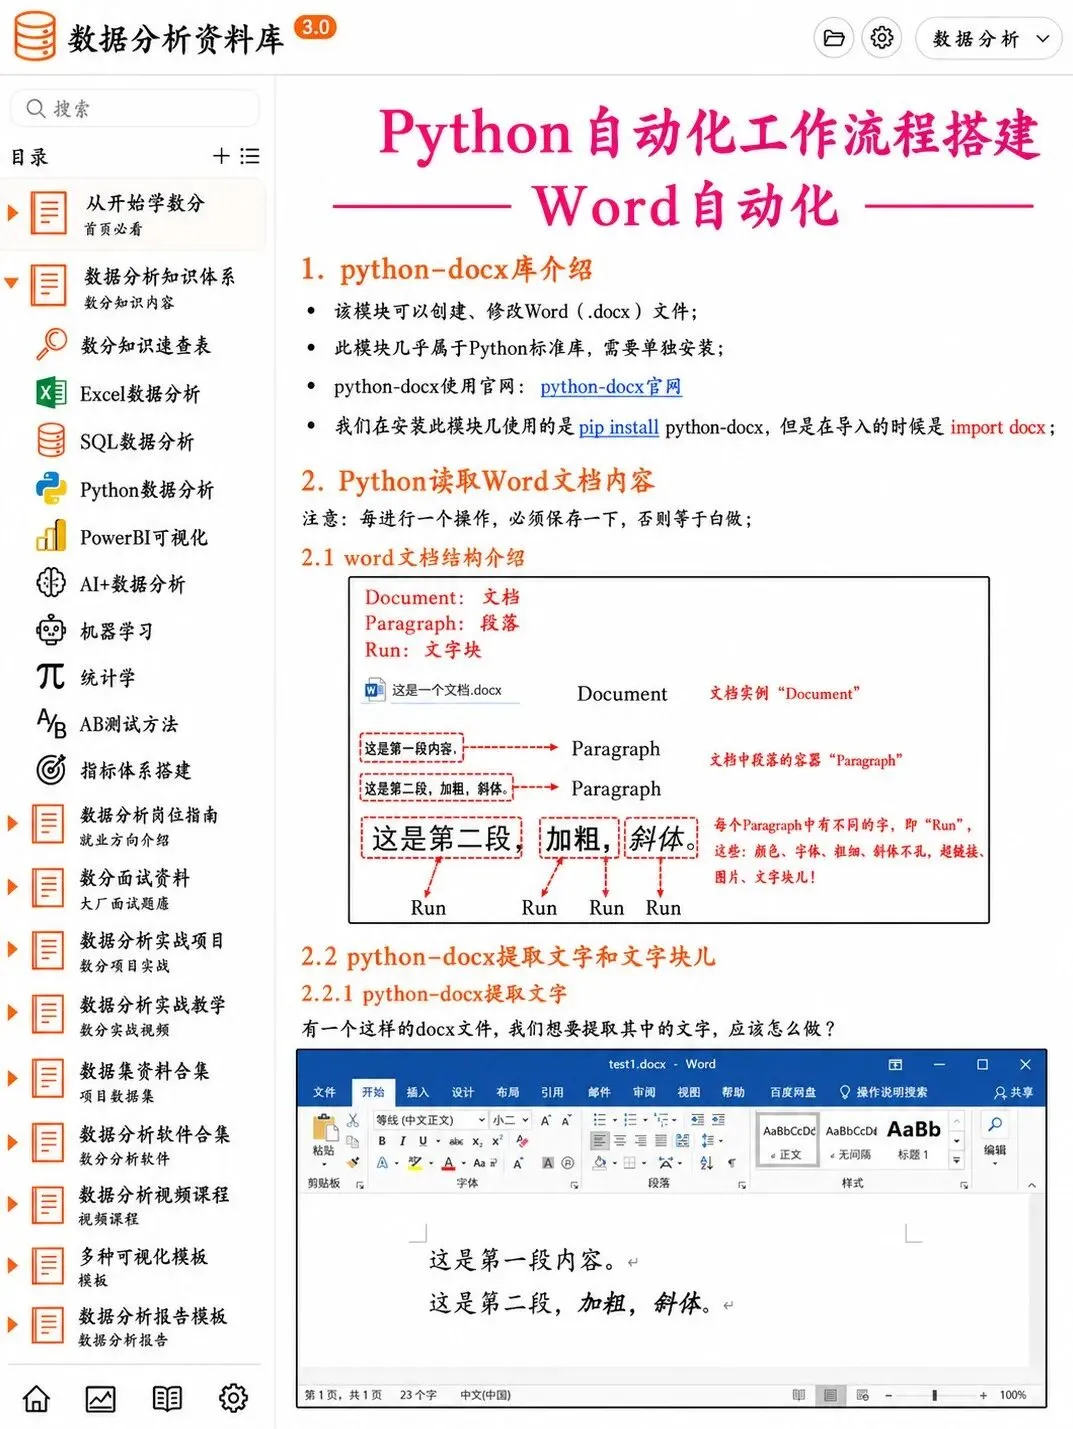Open the python-docx官网 link
Image resolution: width=1073 pixels, height=1429 pixels.
[x=611, y=386]
